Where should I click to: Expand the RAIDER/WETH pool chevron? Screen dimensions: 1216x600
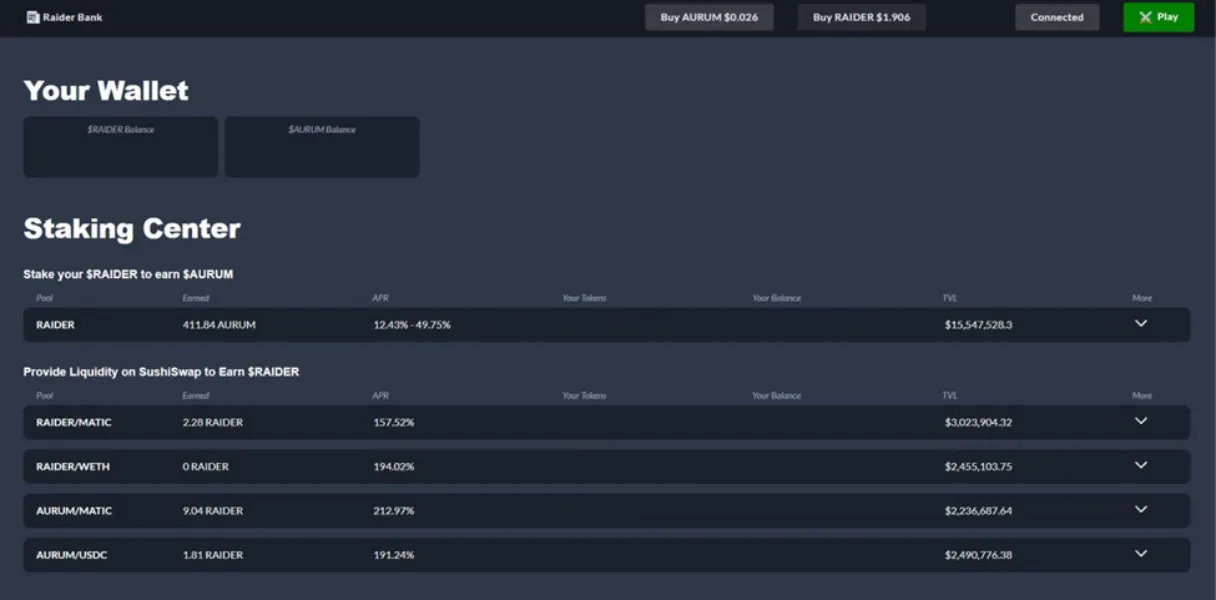(x=1140, y=466)
